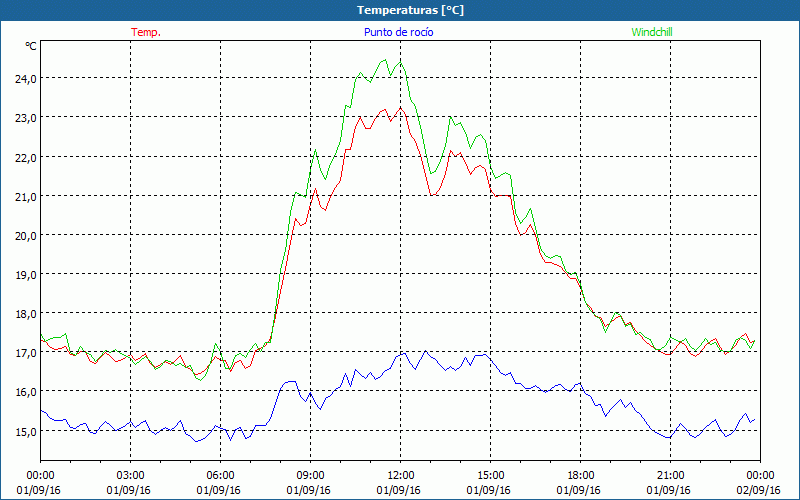Click the °C unit label on the y-axis
The image size is (800, 500).
pos(31,46)
